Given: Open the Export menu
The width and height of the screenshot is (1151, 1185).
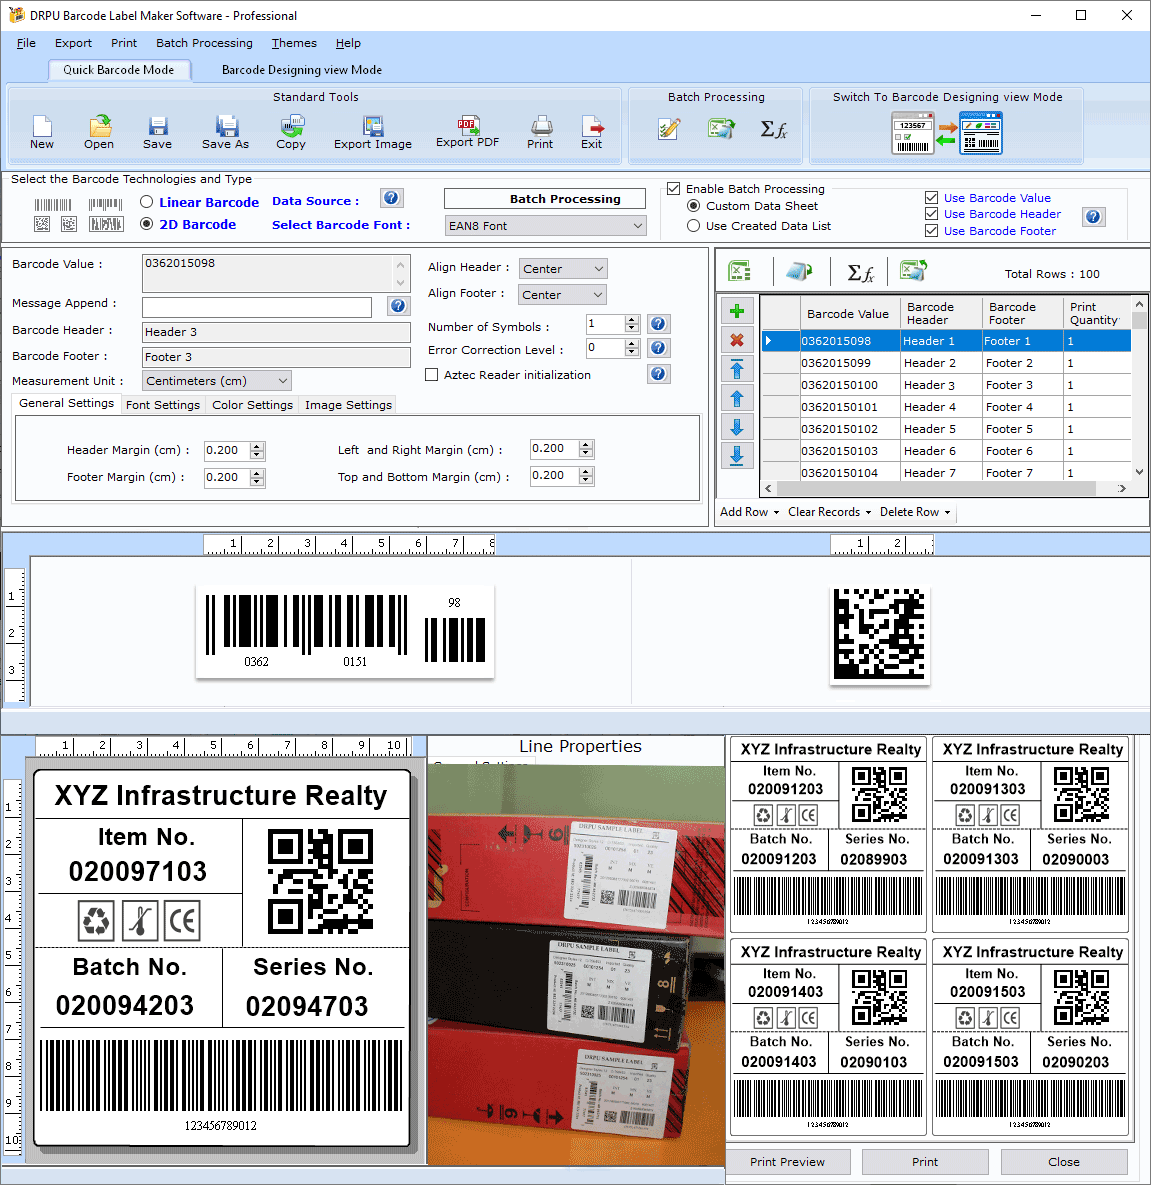Looking at the screenshot, I should [x=73, y=43].
